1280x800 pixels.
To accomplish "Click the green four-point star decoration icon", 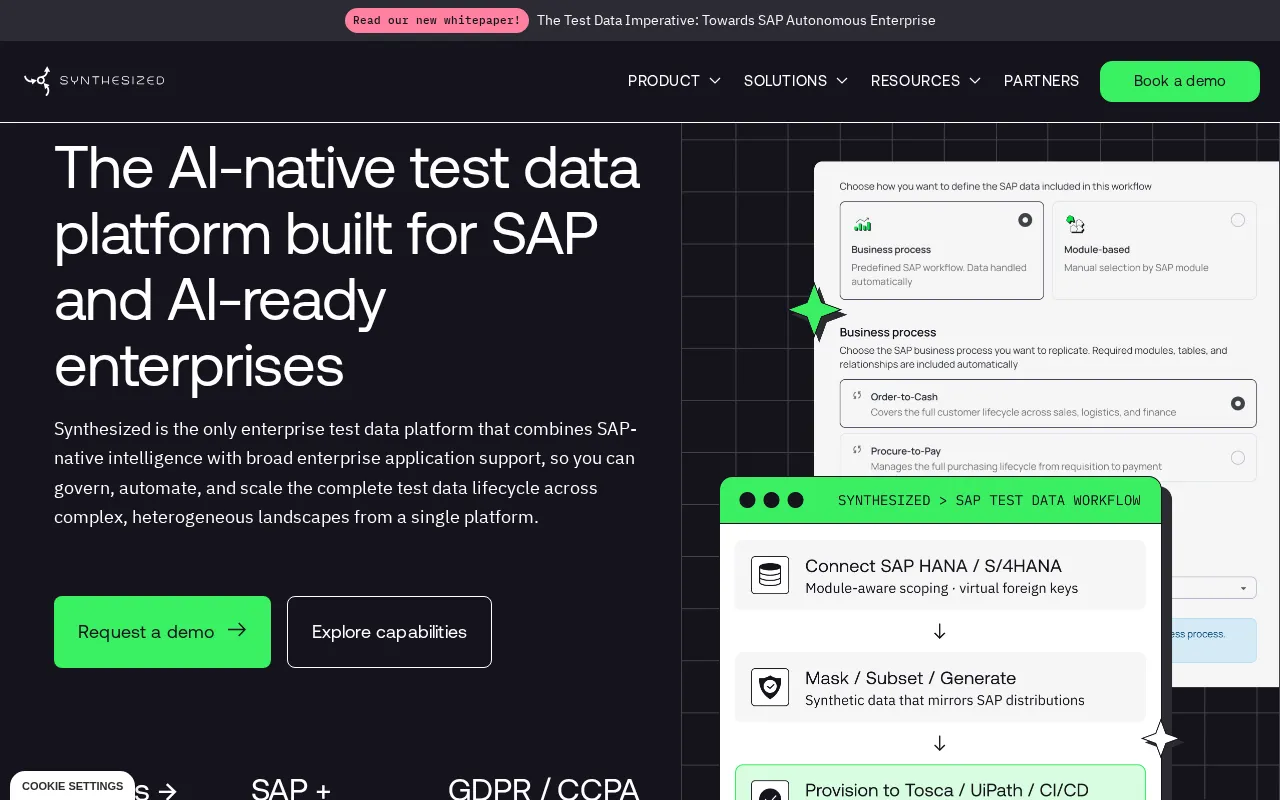I will pyautogui.click(x=816, y=312).
